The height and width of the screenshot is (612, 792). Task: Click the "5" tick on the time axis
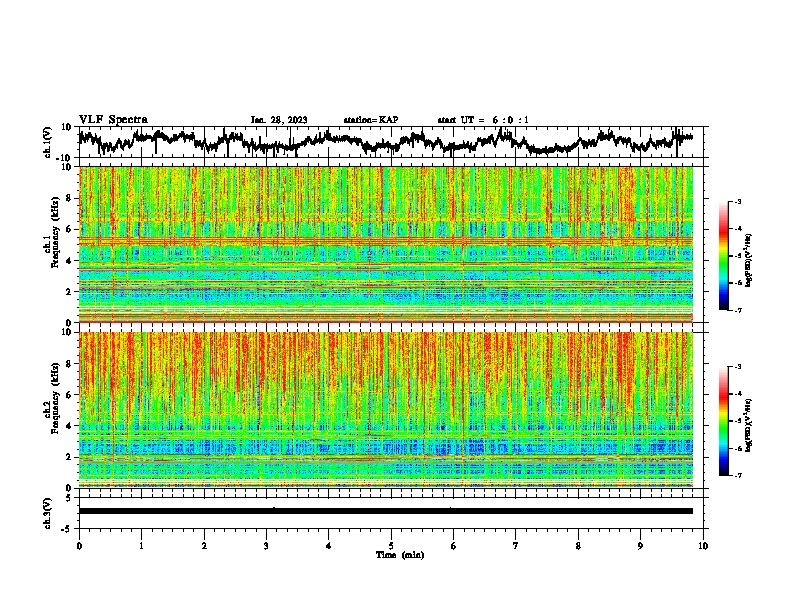click(x=391, y=546)
